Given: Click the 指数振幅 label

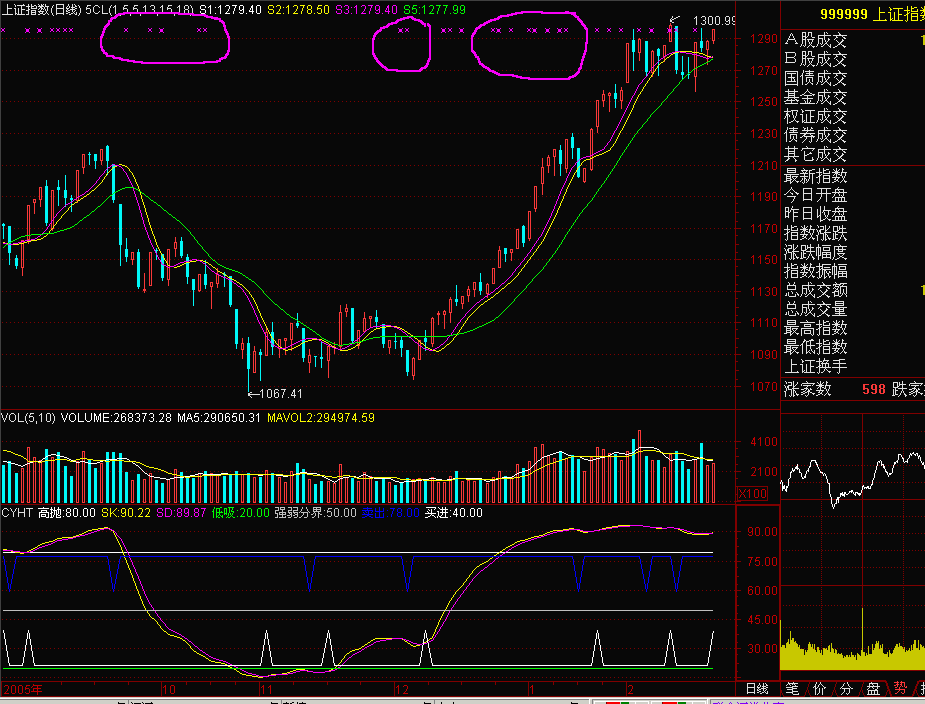Looking at the screenshot, I should tap(815, 271).
